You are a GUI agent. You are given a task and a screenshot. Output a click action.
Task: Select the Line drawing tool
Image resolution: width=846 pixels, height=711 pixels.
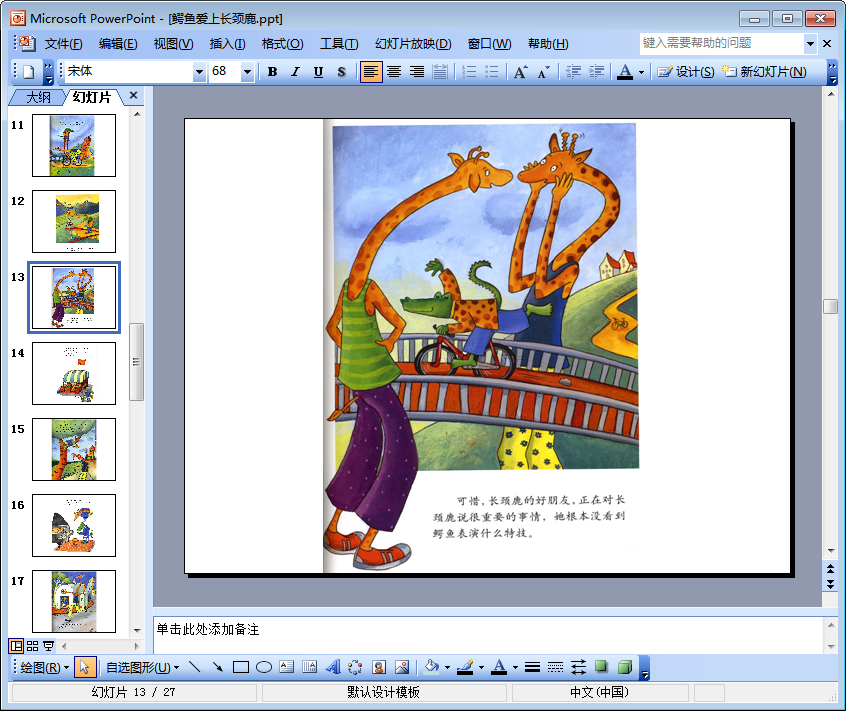(195, 667)
